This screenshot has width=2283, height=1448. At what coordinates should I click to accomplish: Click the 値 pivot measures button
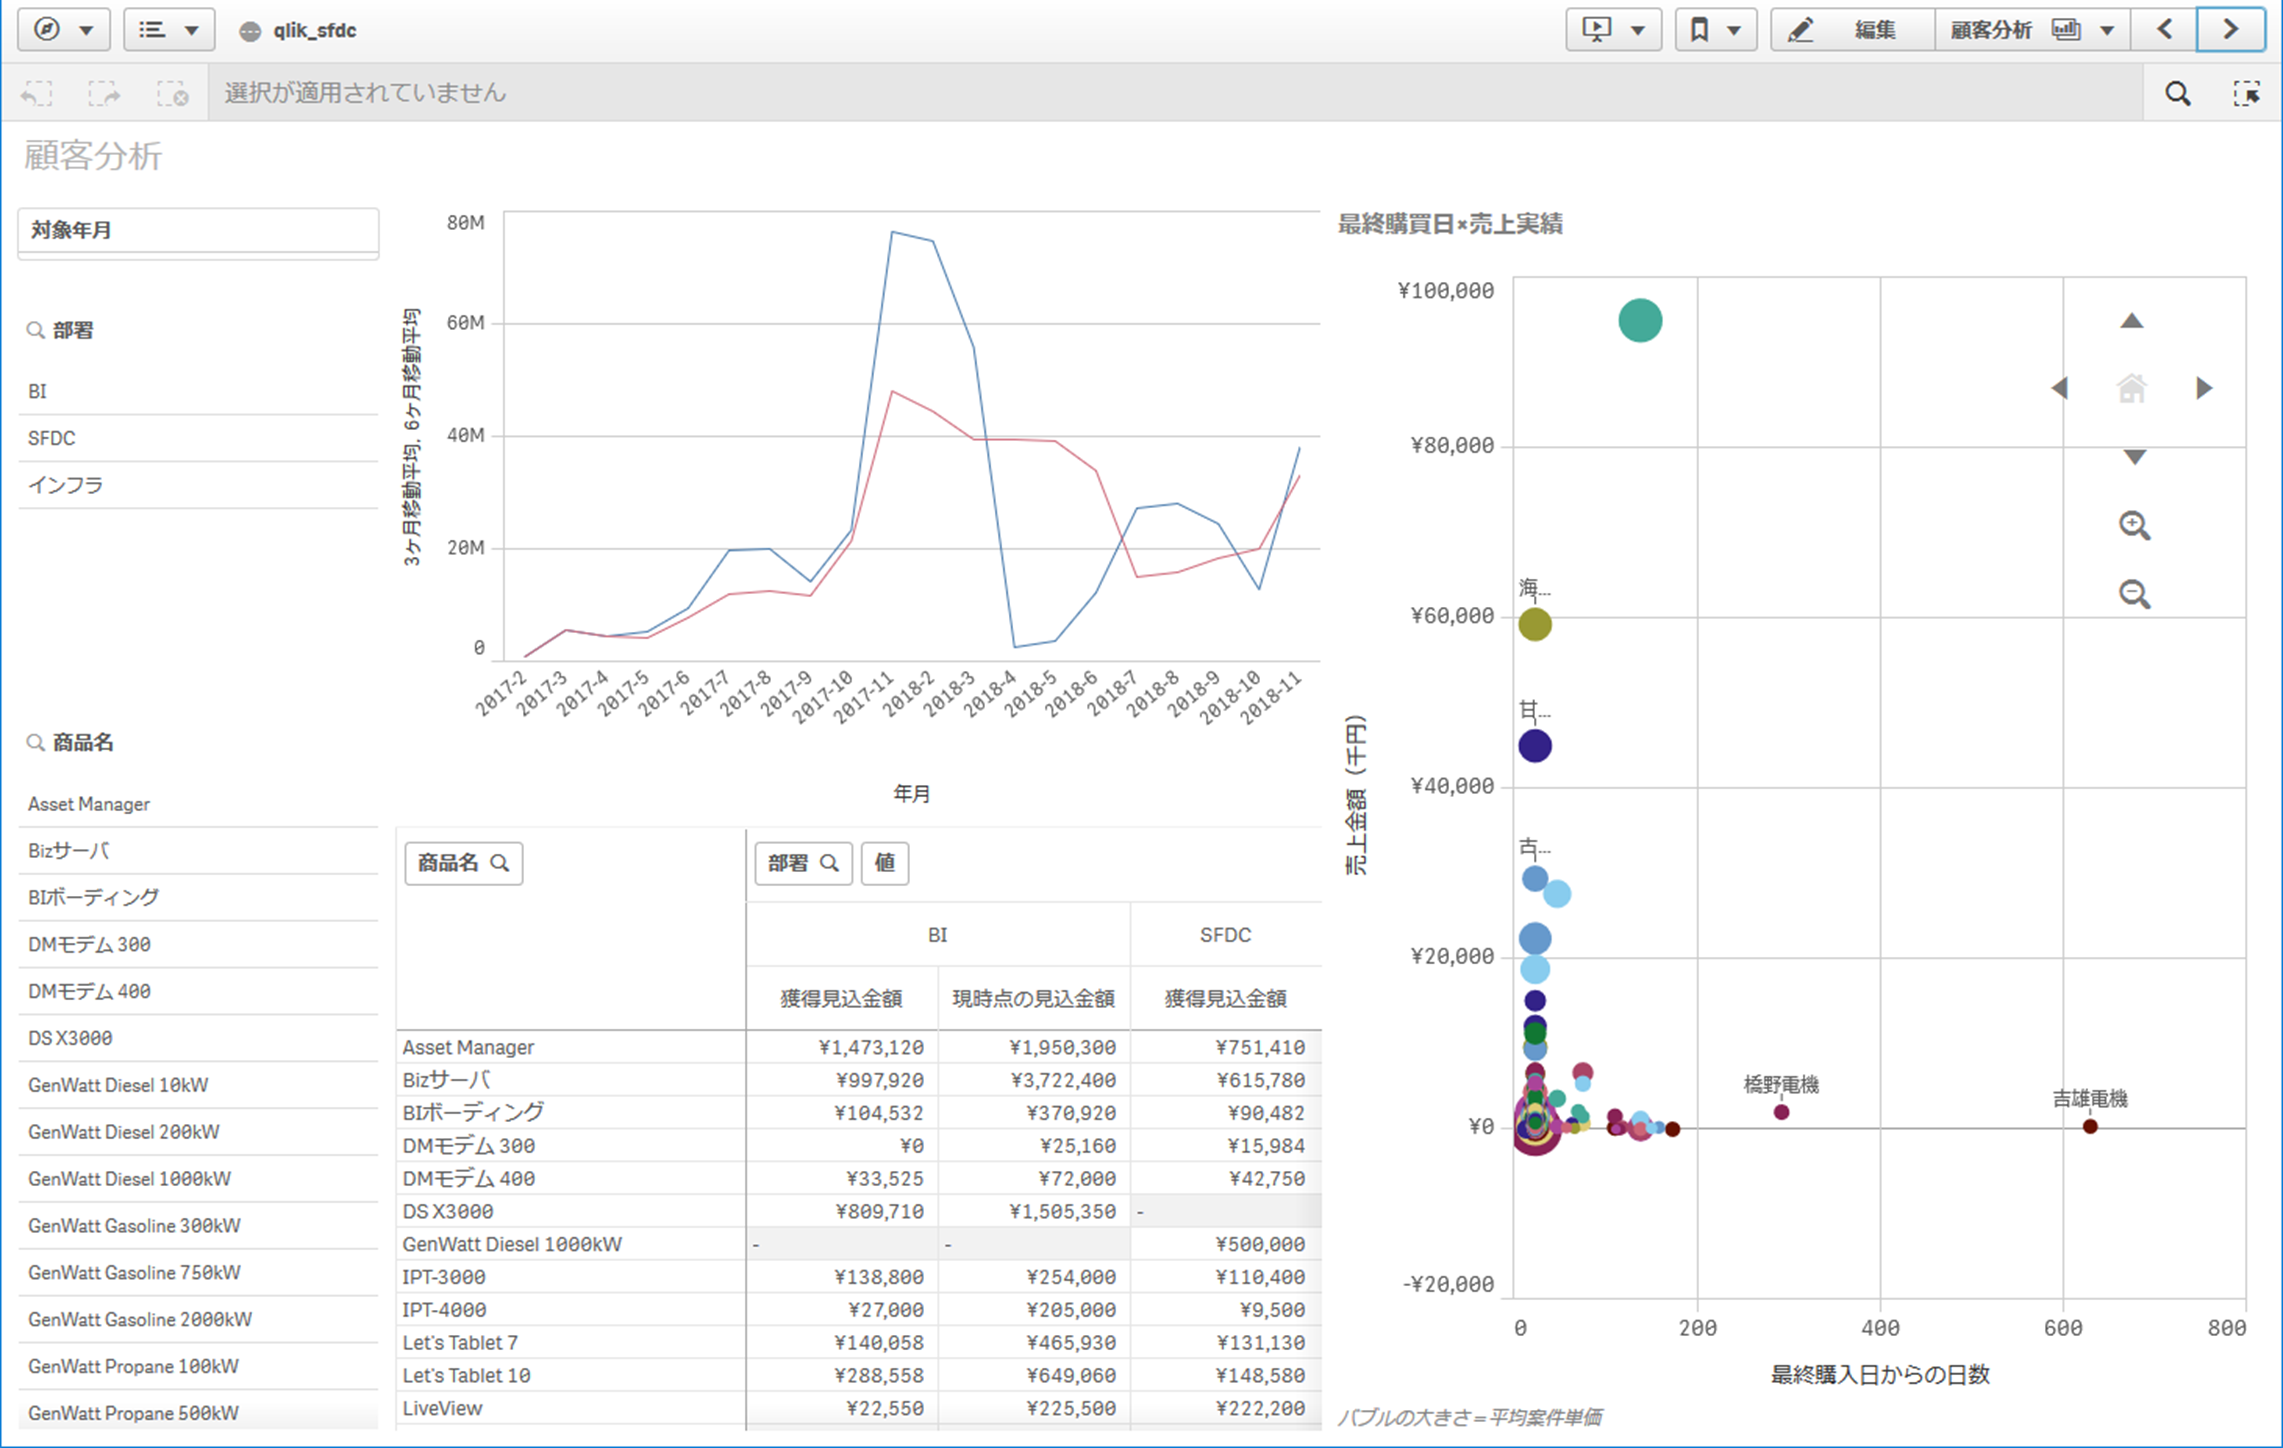click(885, 863)
